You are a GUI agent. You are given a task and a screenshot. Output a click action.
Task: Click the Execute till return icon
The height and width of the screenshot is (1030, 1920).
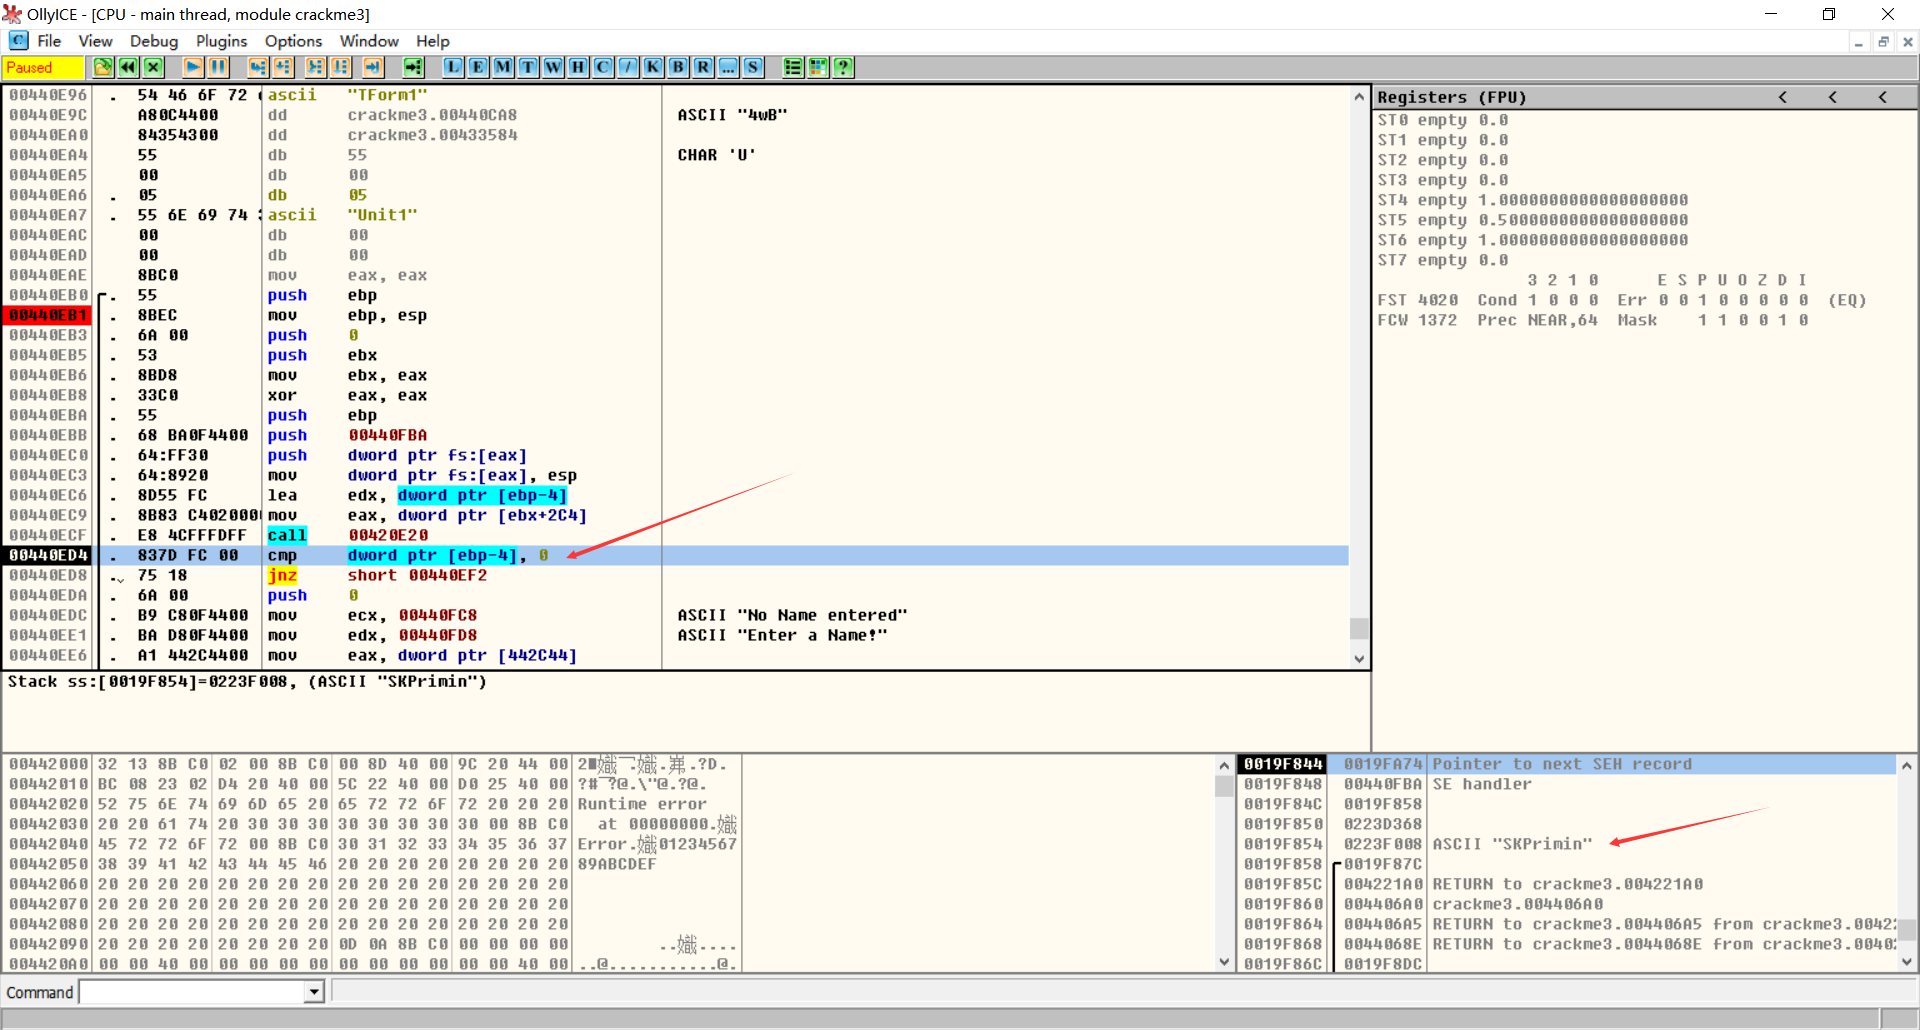pyautogui.click(x=373, y=67)
